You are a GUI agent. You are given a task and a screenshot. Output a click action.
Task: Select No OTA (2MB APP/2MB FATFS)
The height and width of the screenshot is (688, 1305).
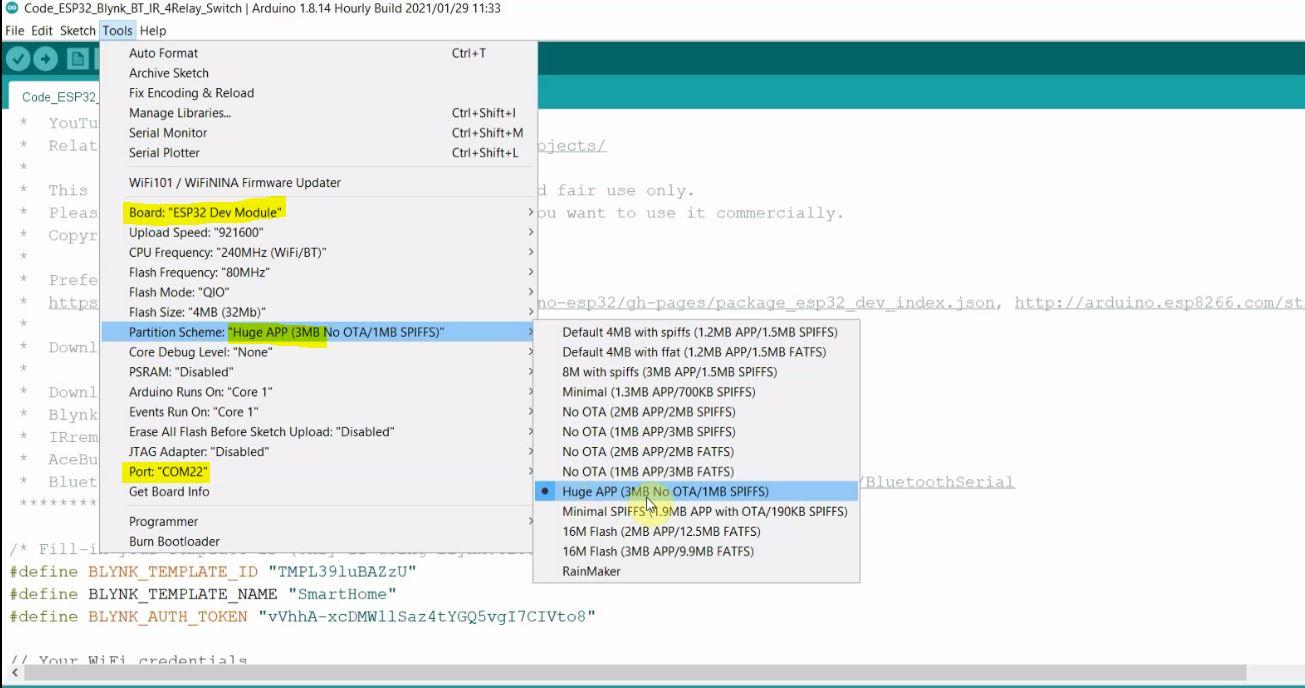point(696,452)
